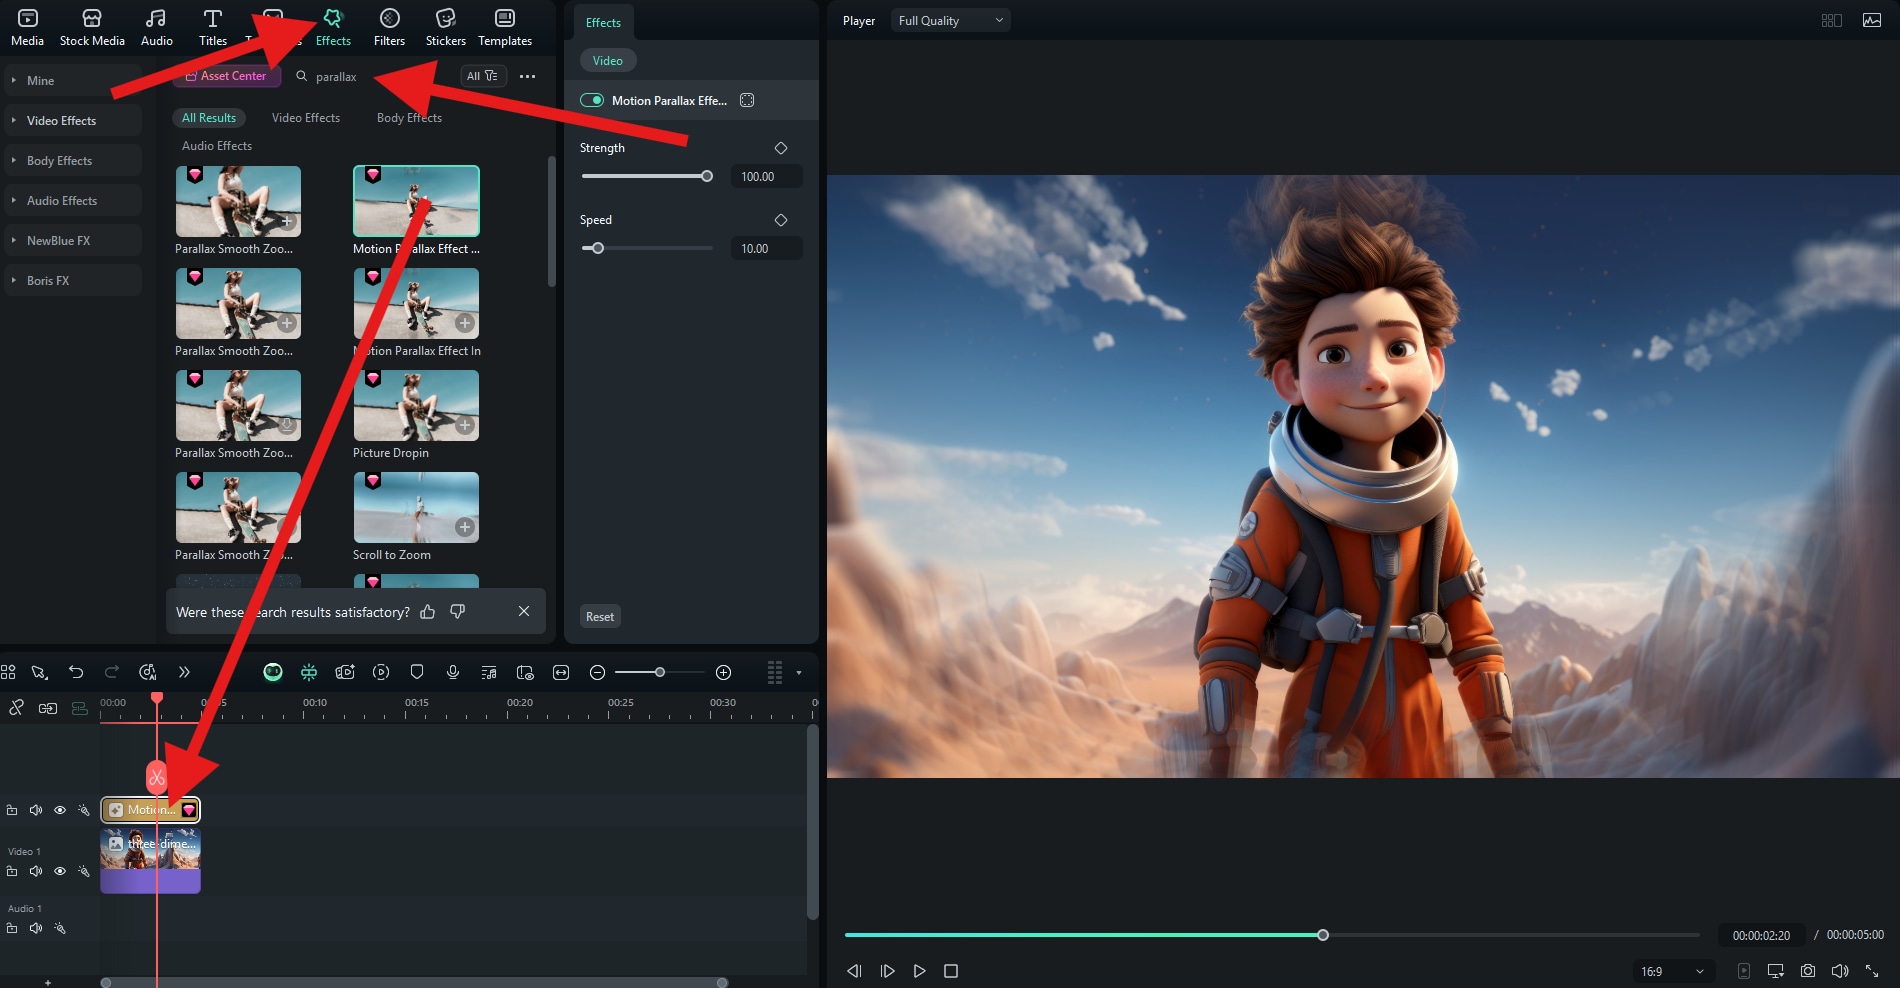Adjust the Speed slider
This screenshot has width=1900, height=988.
(x=647, y=248)
